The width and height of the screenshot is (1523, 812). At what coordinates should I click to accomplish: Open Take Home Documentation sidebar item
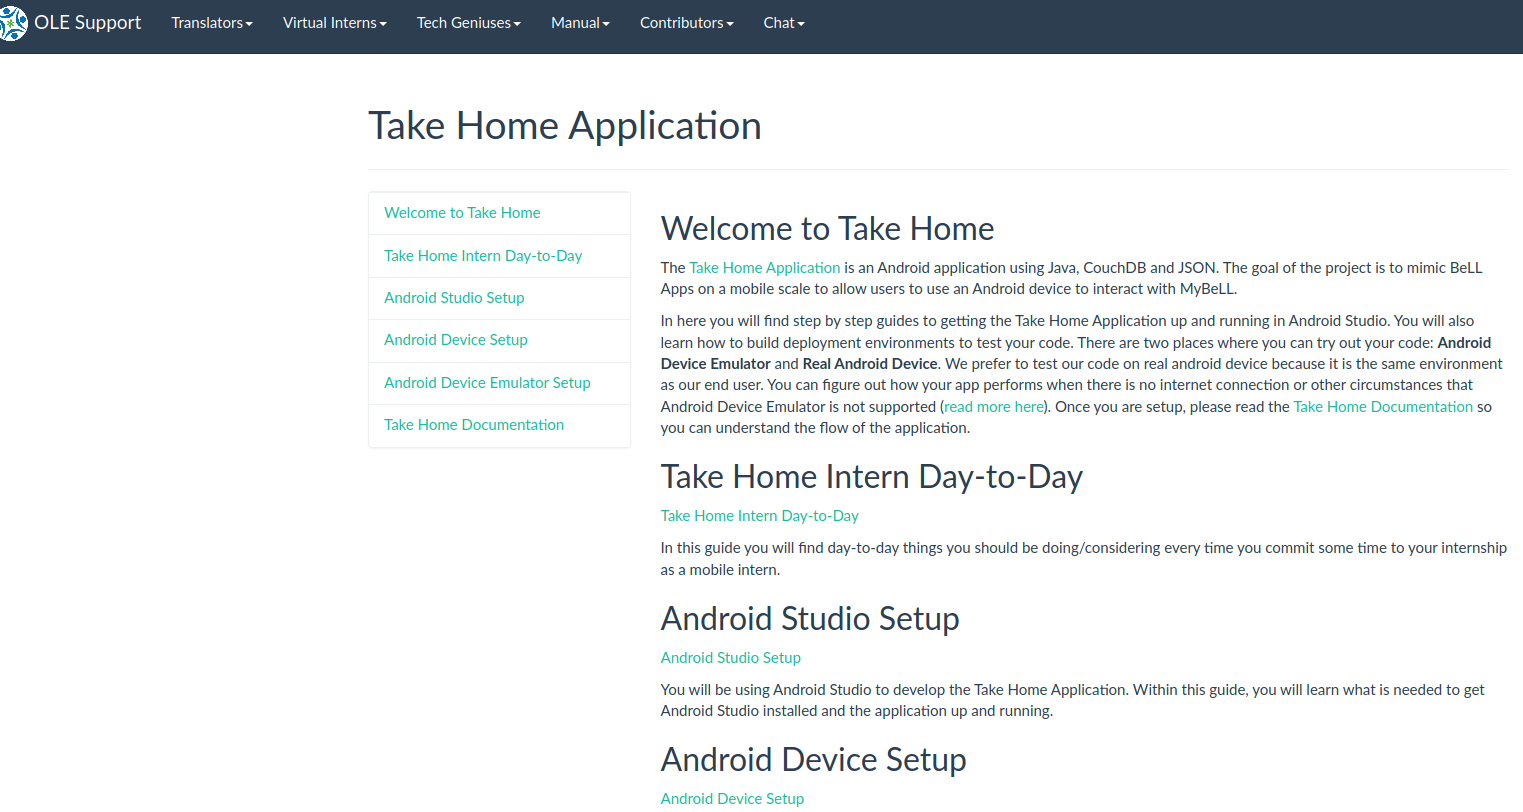tap(499, 425)
